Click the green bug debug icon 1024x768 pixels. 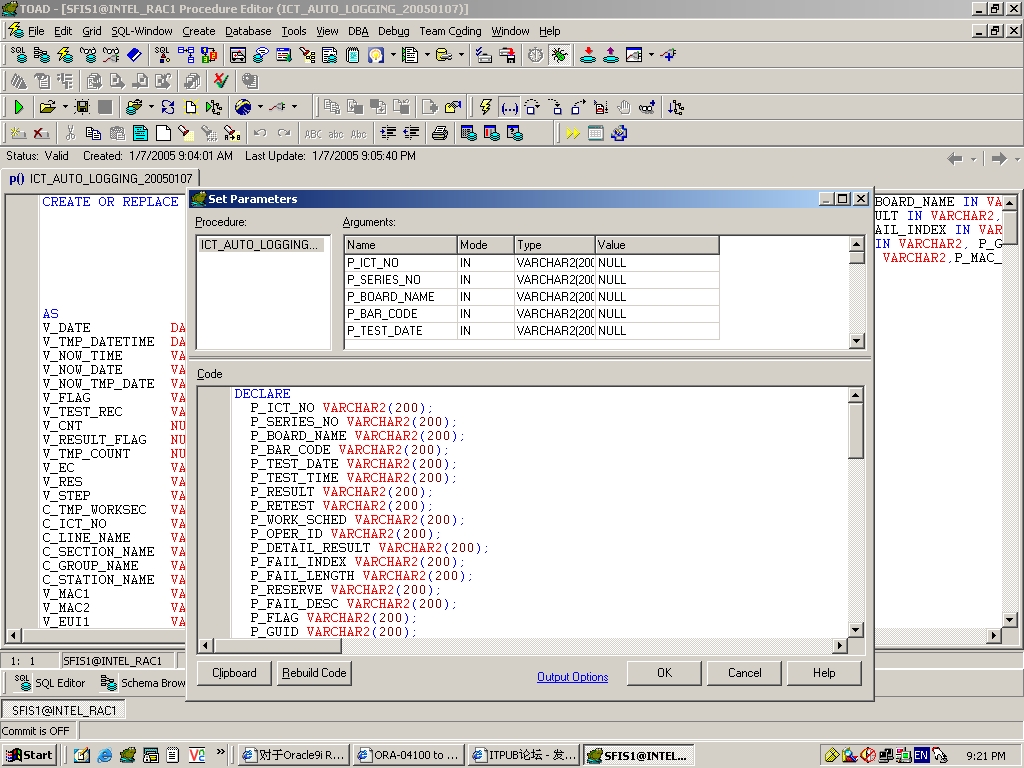coord(559,56)
